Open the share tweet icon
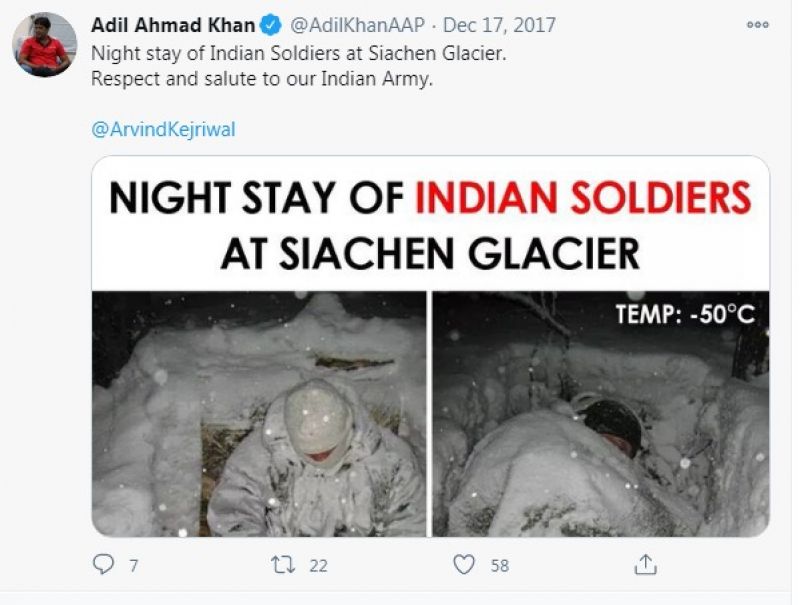This screenshot has height=605, width=800. tap(645, 565)
